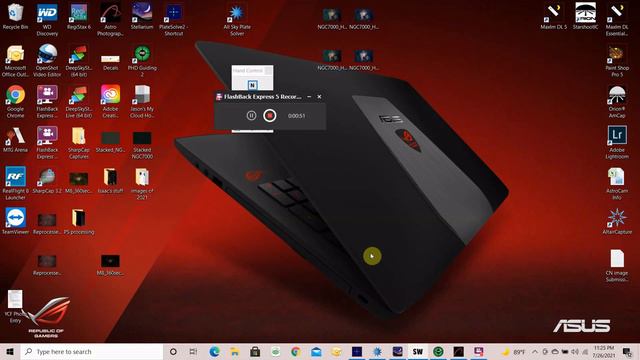Launch MTG Arena from the desktop
640x360 pixels.
point(15,140)
